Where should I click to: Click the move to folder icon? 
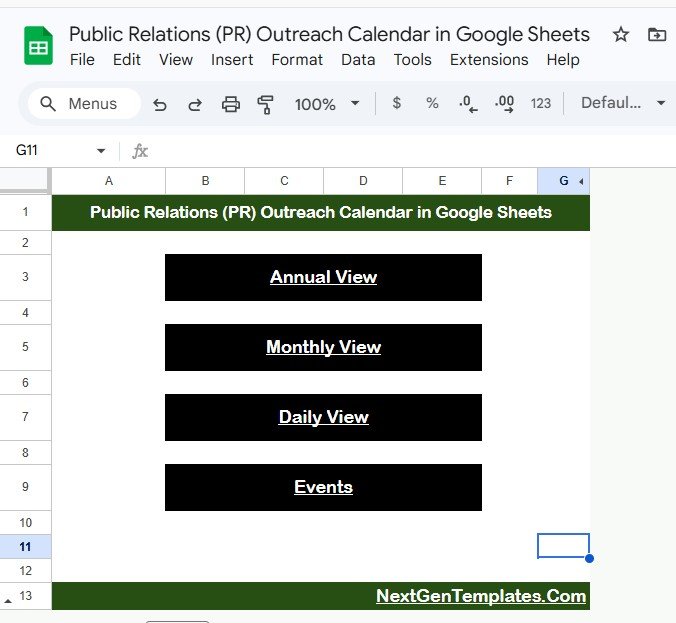[x=657, y=34]
